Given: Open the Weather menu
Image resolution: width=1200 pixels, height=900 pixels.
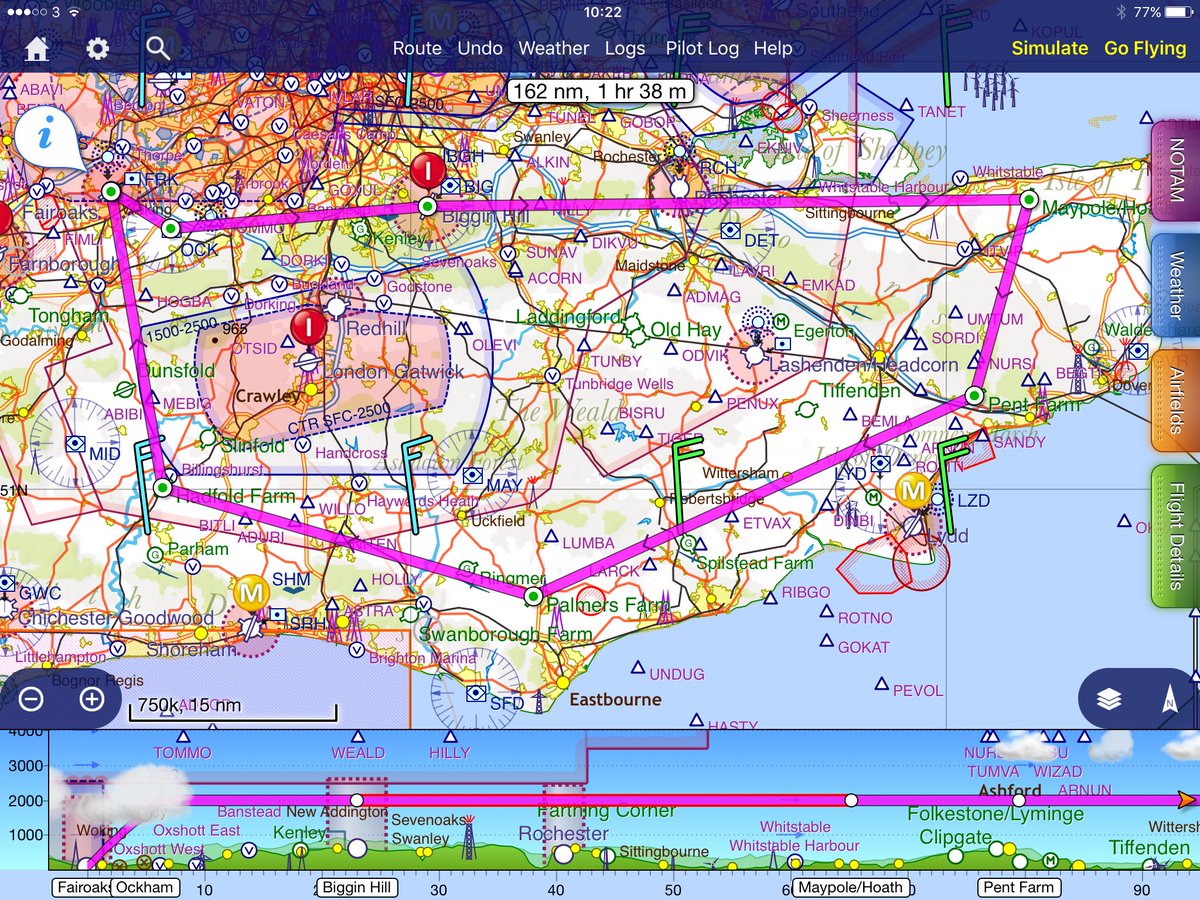Looking at the screenshot, I should 554,48.
